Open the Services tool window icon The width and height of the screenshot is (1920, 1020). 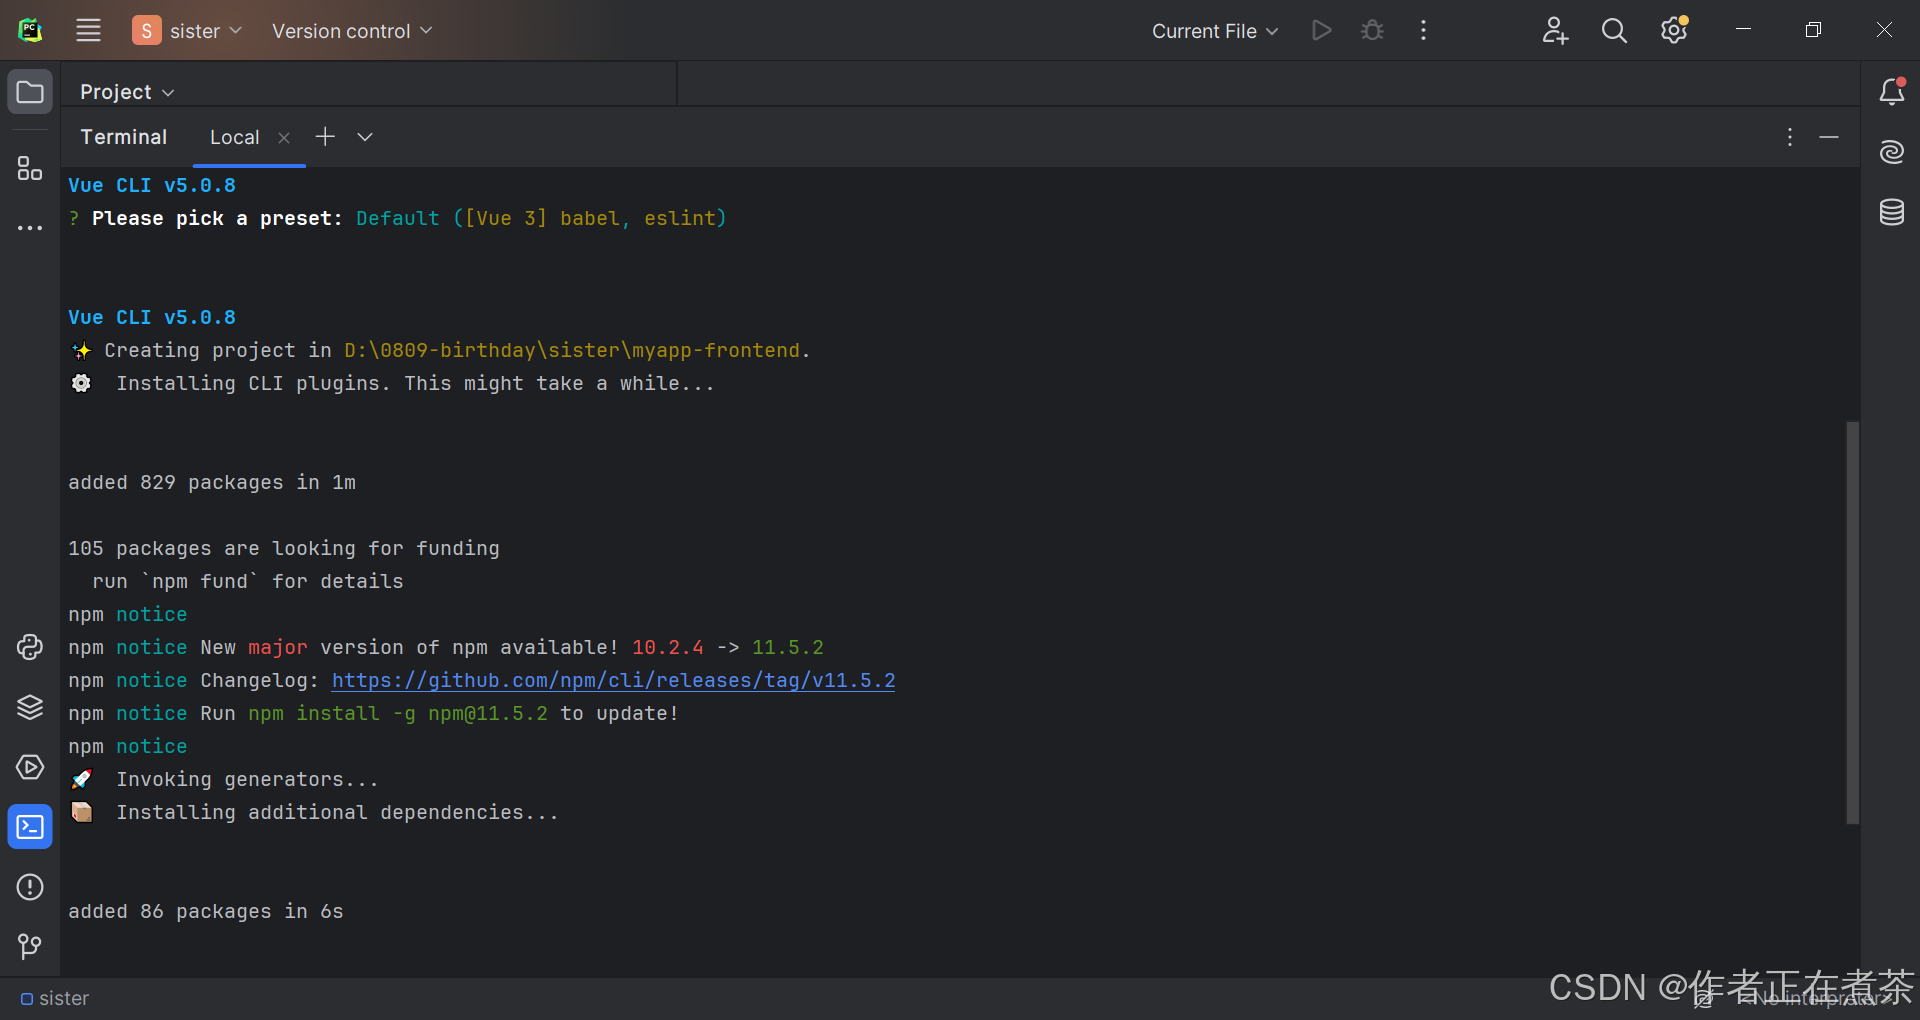pos(30,767)
